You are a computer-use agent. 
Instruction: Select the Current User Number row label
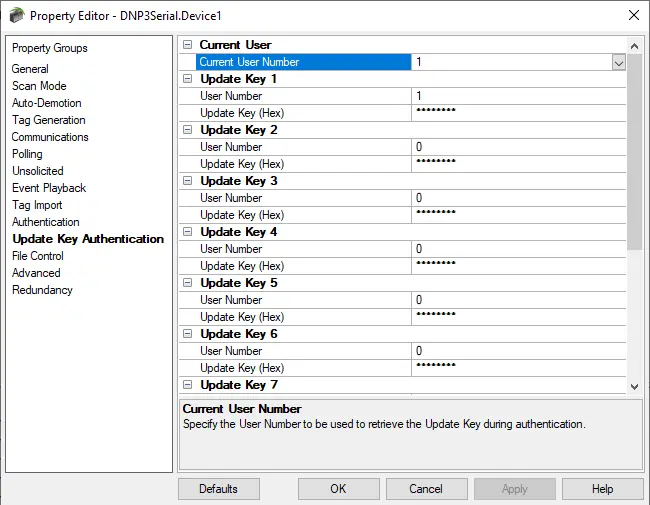click(x=303, y=62)
